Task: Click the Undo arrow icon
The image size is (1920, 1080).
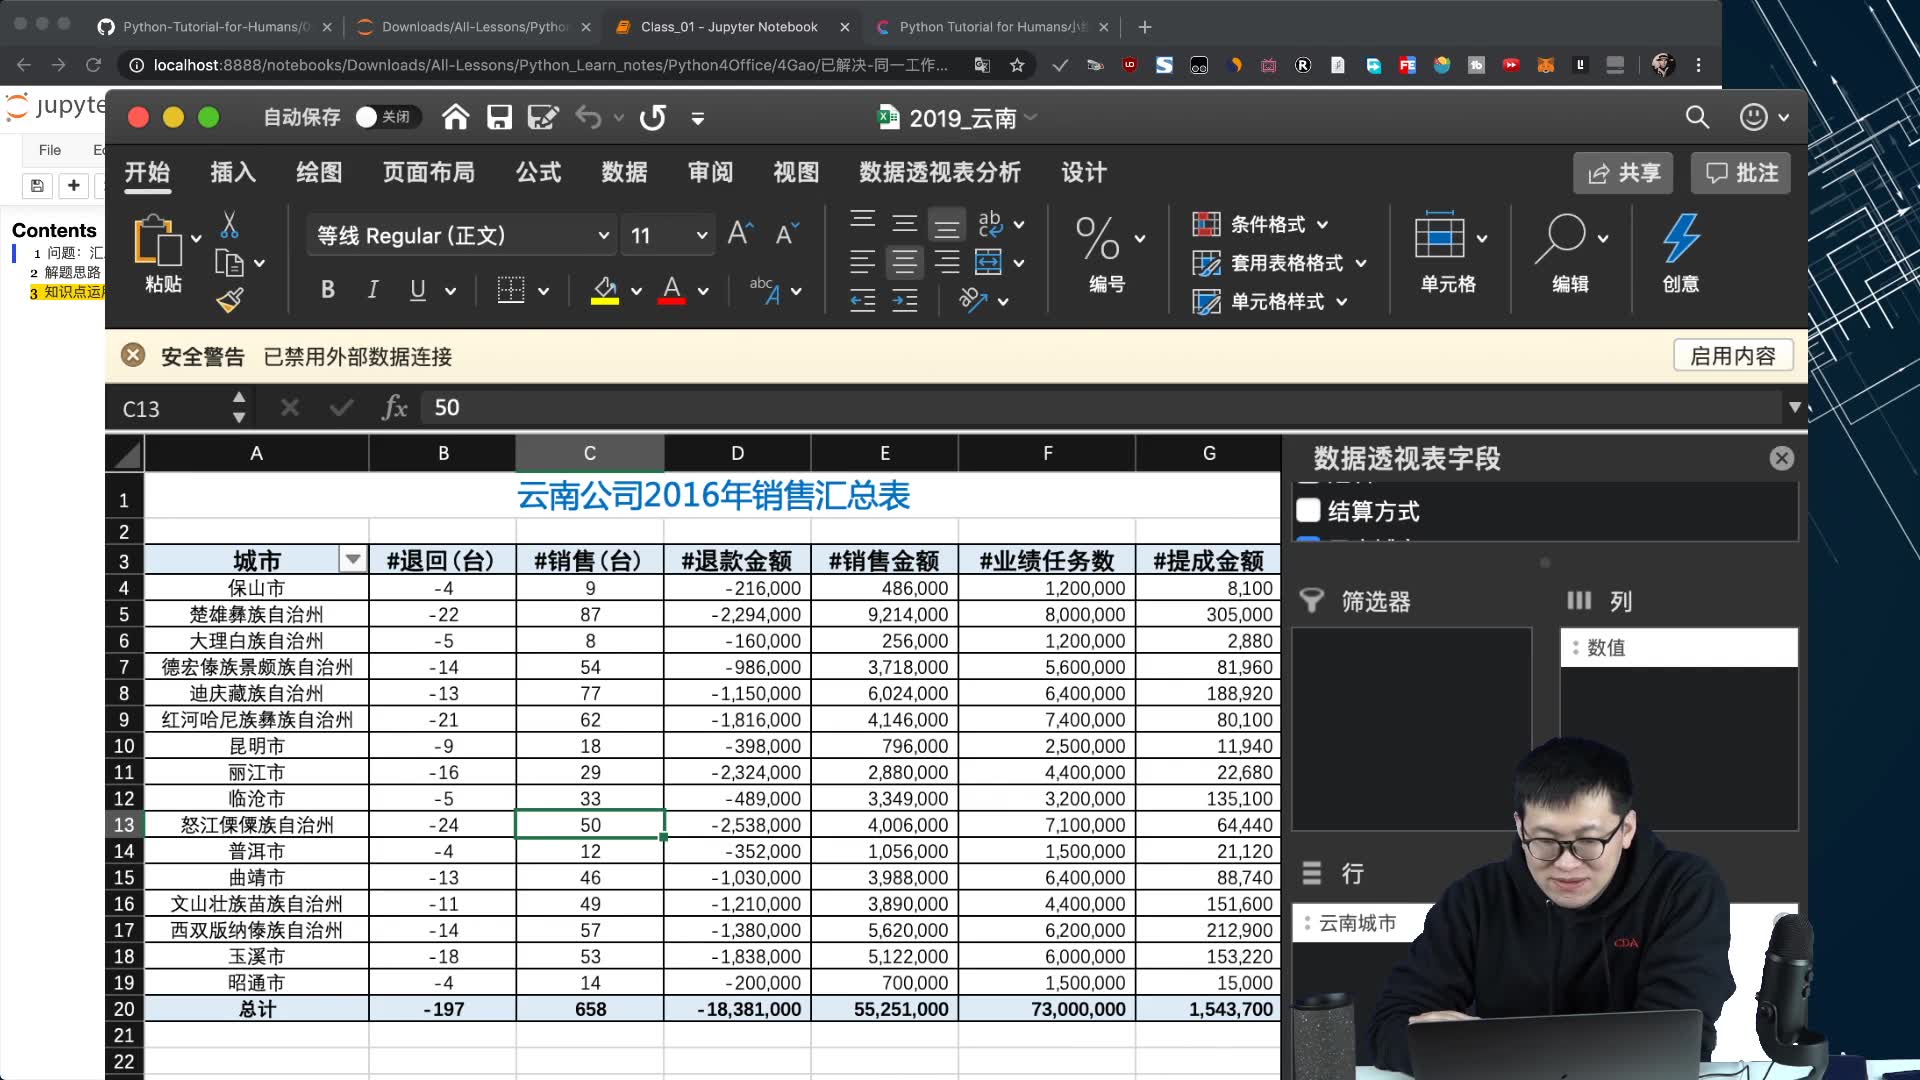Action: [x=589, y=117]
